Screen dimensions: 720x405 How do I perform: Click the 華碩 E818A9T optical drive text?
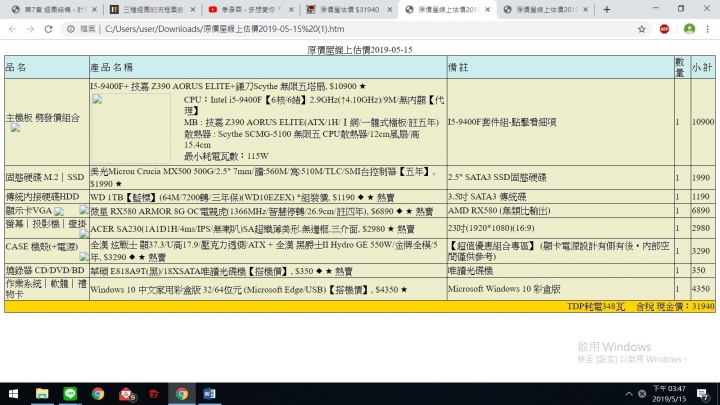[x=221, y=271]
